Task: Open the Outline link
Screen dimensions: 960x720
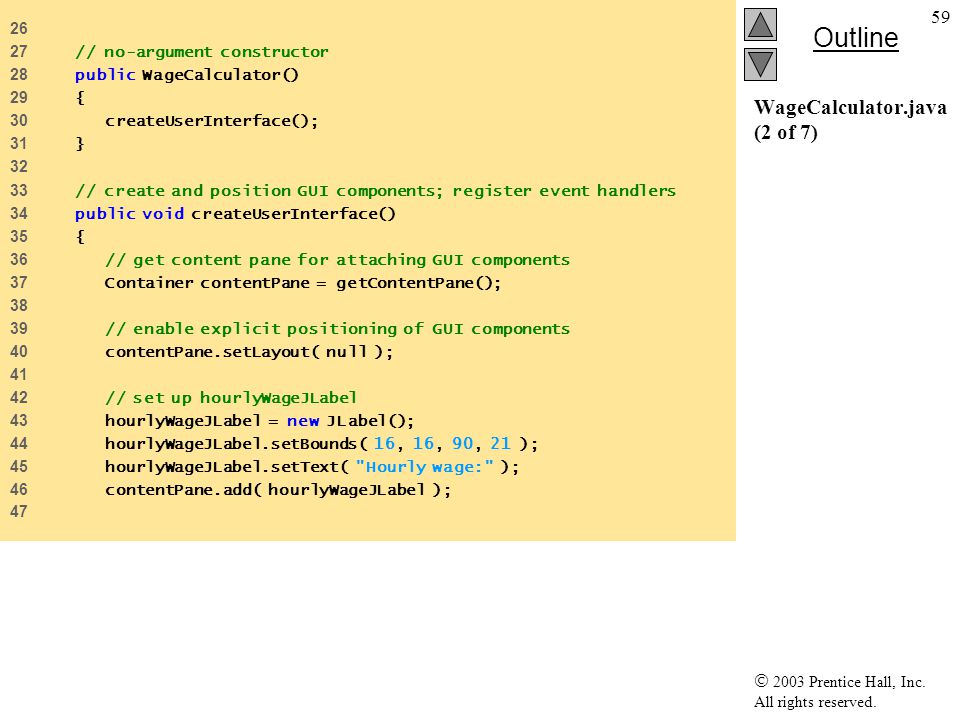Action: click(855, 38)
